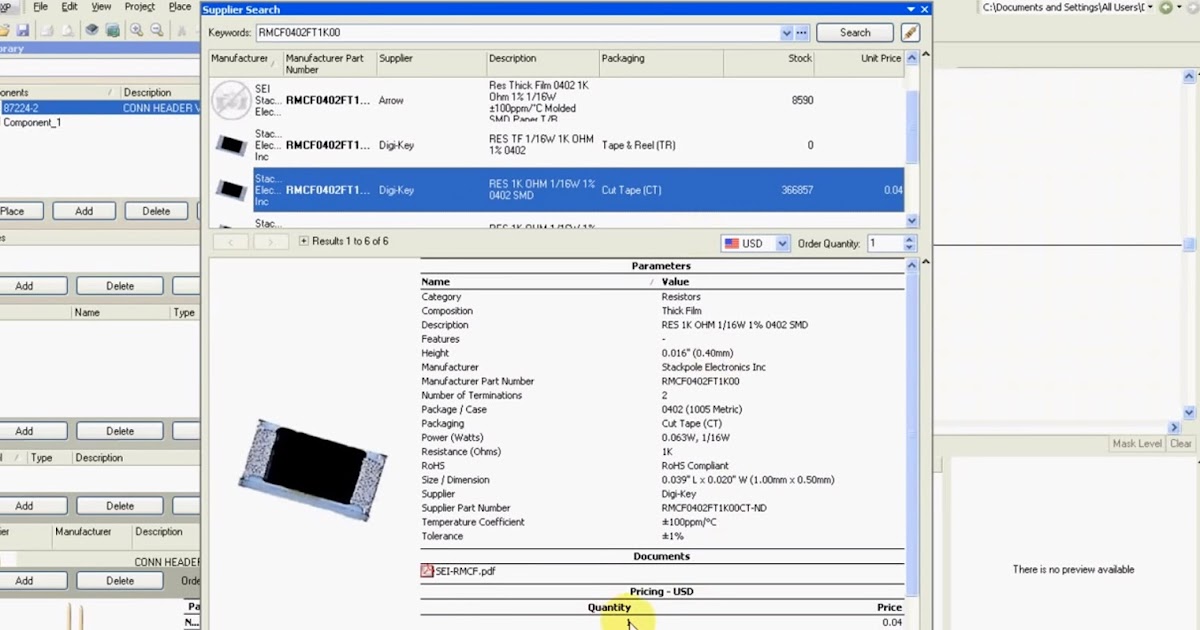Click the RMCF0402FT1K00CT-ND supplier part number value
The image size is (1200, 630).
pos(714,508)
